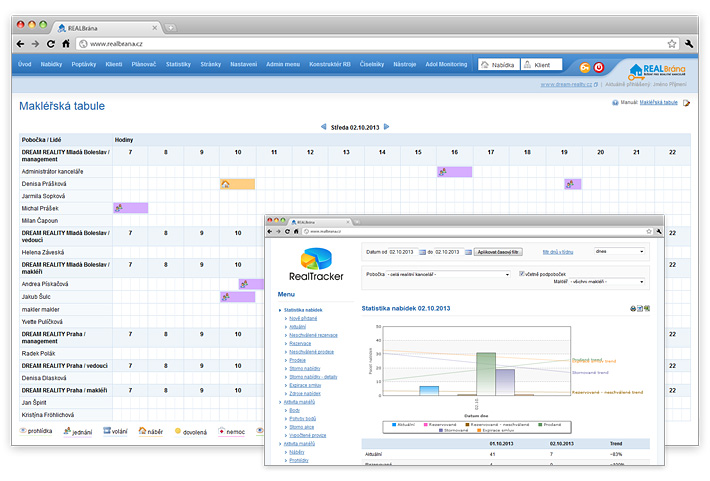Click the print icon above statistics chart
The width and height of the screenshot is (710, 481).
633,309
